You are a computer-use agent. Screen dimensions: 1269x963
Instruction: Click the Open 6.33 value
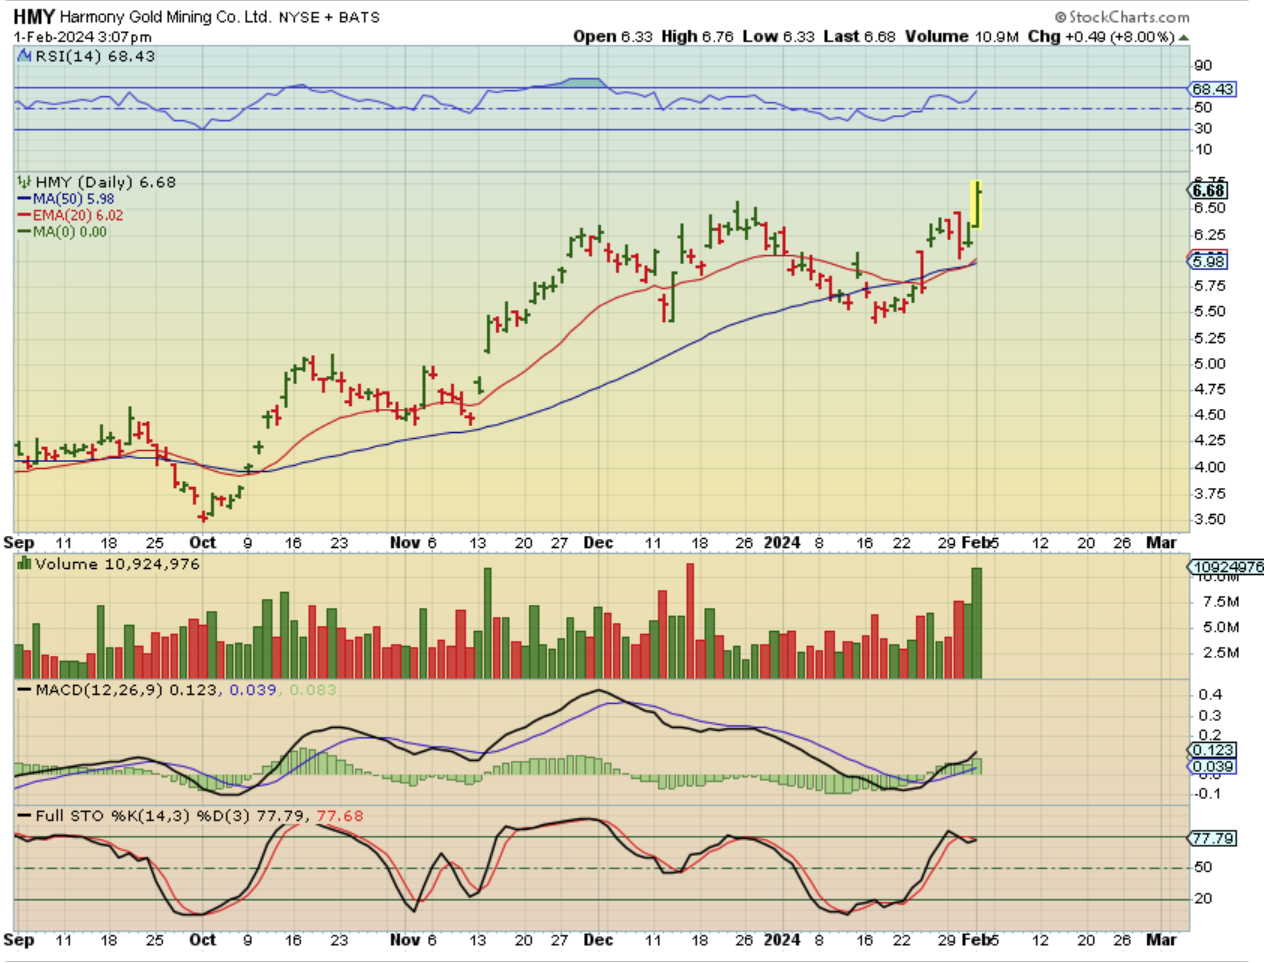point(613,36)
